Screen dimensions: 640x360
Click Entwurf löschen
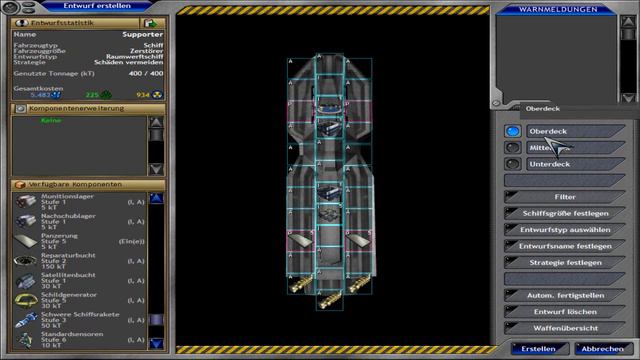pyautogui.click(x=565, y=311)
